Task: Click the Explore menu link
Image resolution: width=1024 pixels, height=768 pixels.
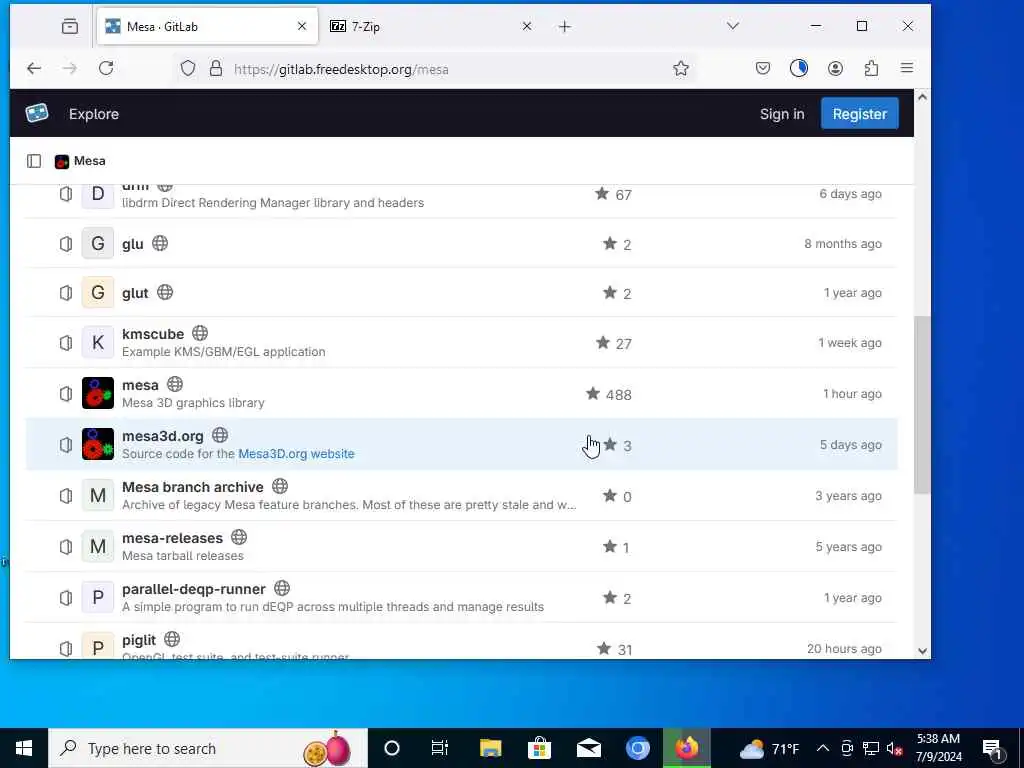Action: pyautogui.click(x=94, y=114)
